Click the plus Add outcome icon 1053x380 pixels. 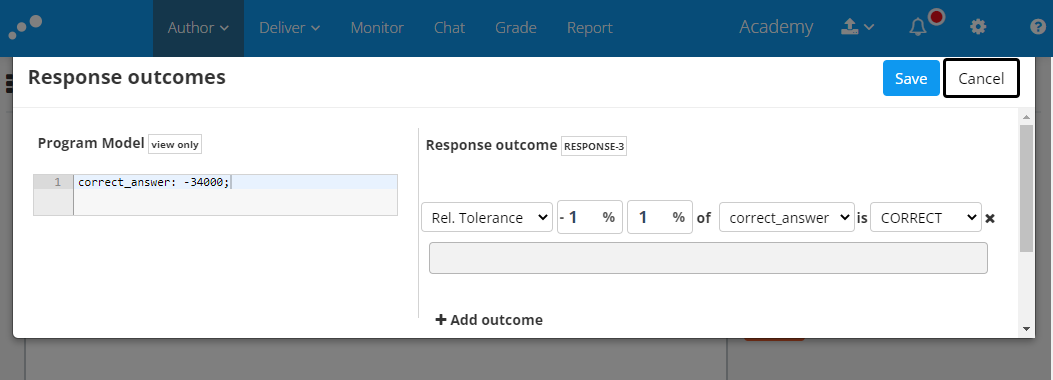[x=441, y=320]
